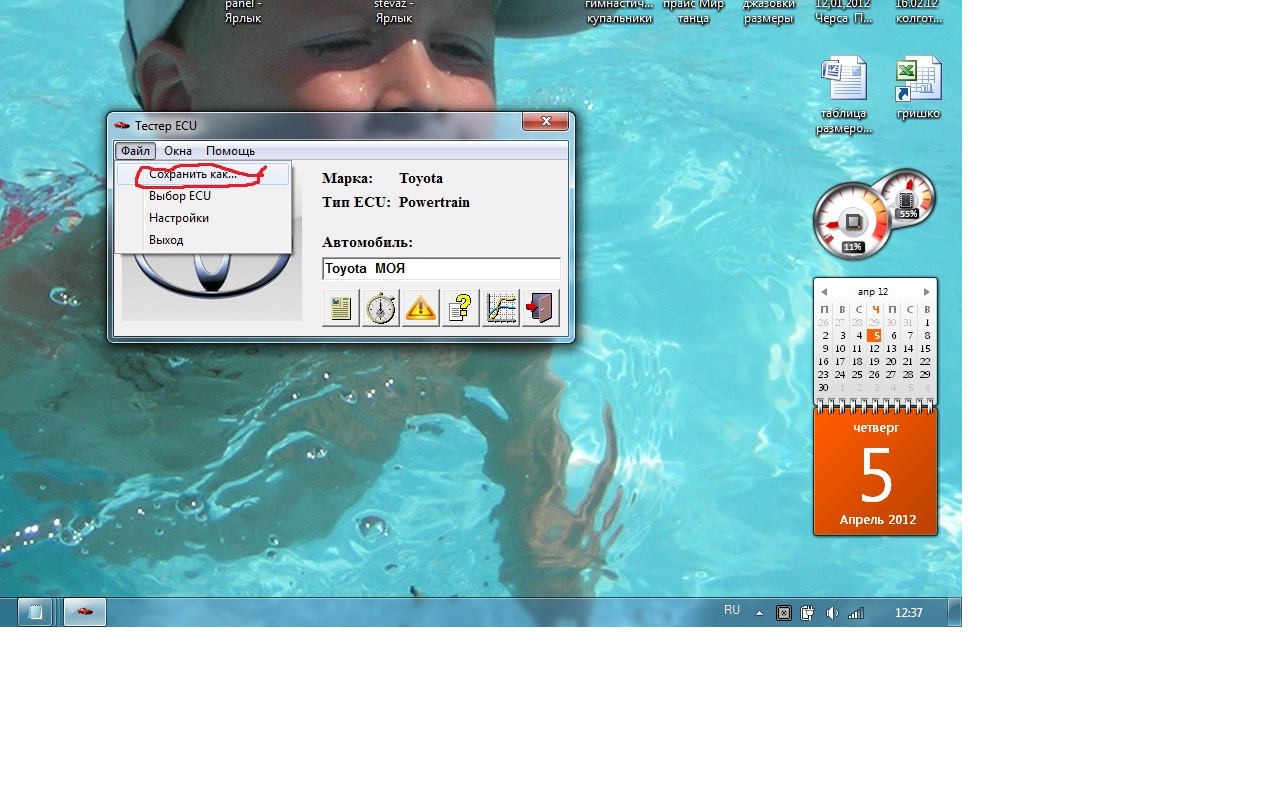Click the exit door icon
Screen dimensions: 1280x800
pyautogui.click(x=541, y=308)
